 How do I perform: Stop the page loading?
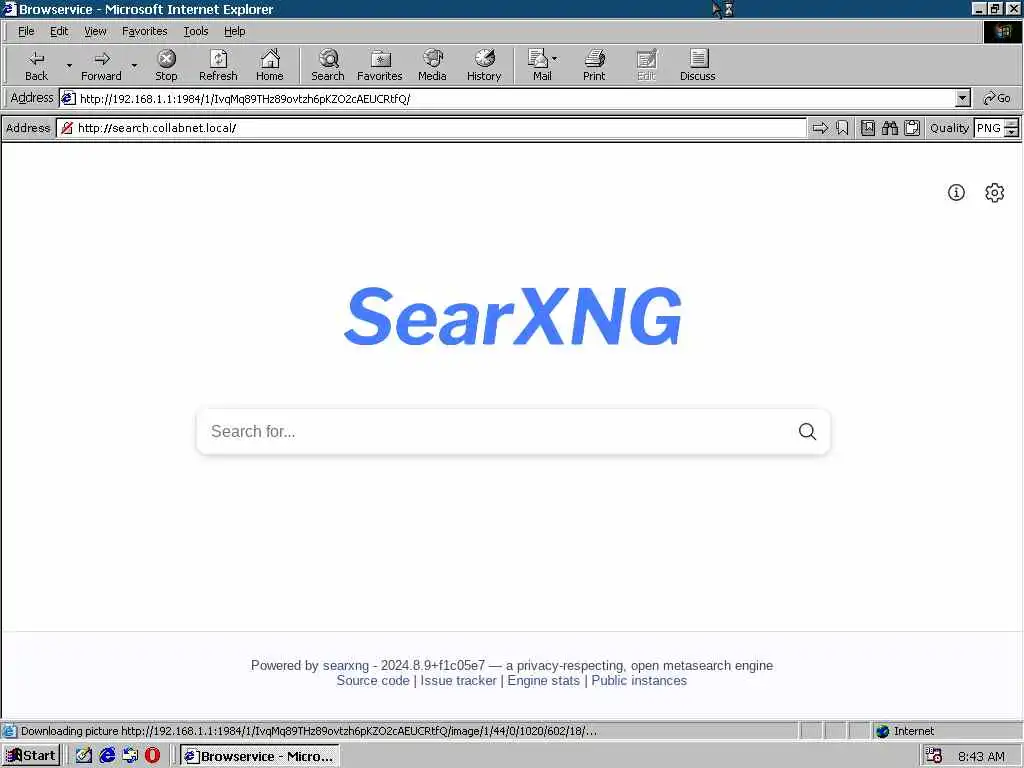coord(167,65)
